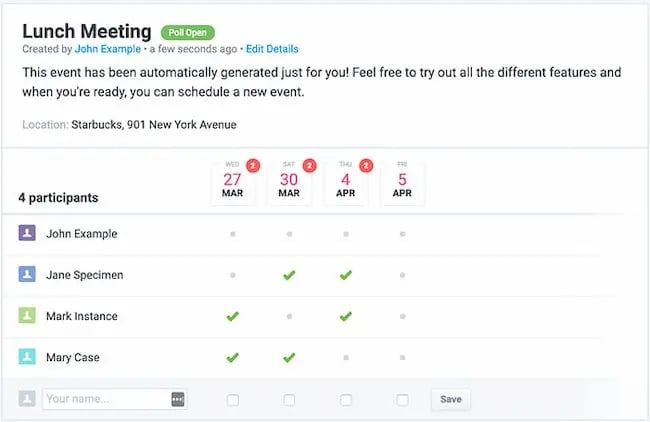Click Jane Specimen's blue avatar icon

[27, 274]
